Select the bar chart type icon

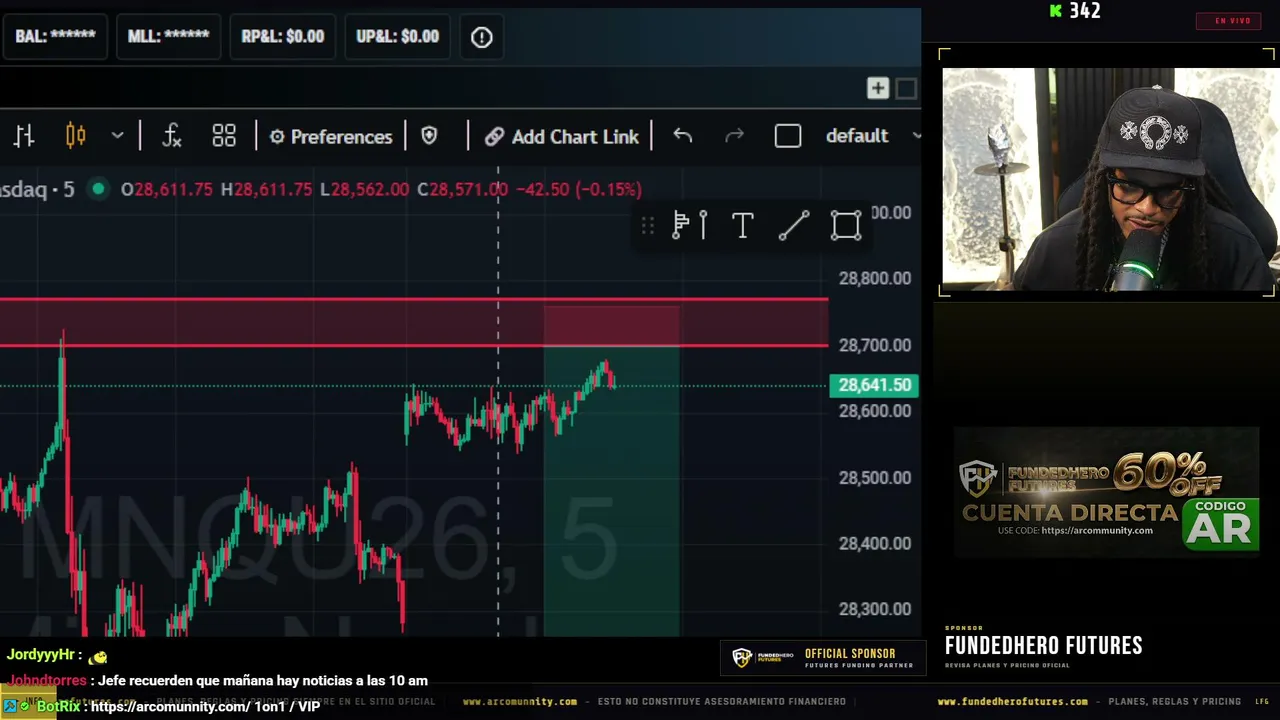[x=24, y=136]
